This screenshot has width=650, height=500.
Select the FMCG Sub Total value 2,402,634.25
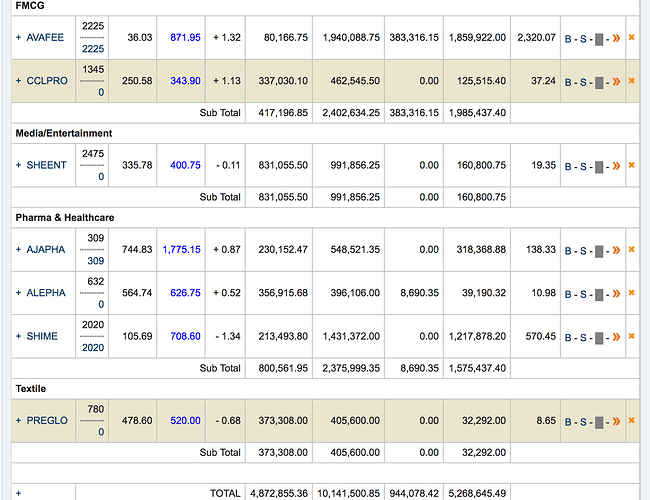click(x=351, y=113)
